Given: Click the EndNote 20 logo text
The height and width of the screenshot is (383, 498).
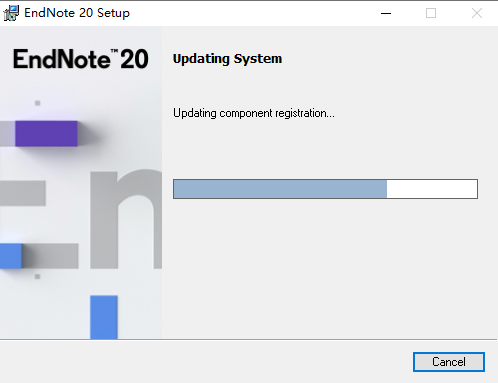Looking at the screenshot, I should [x=81, y=59].
